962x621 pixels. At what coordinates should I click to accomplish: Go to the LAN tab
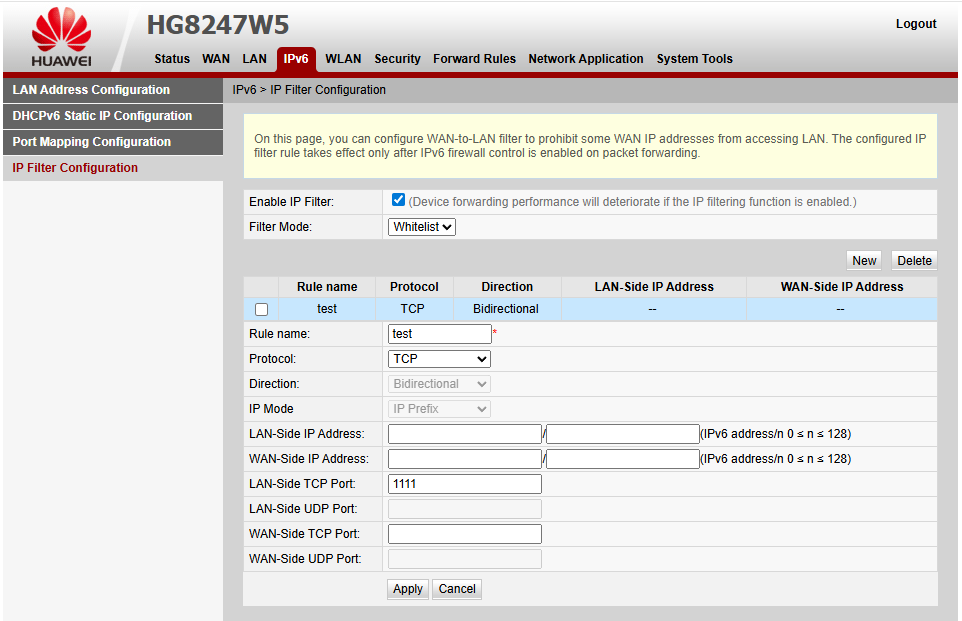click(x=255, y=59)
